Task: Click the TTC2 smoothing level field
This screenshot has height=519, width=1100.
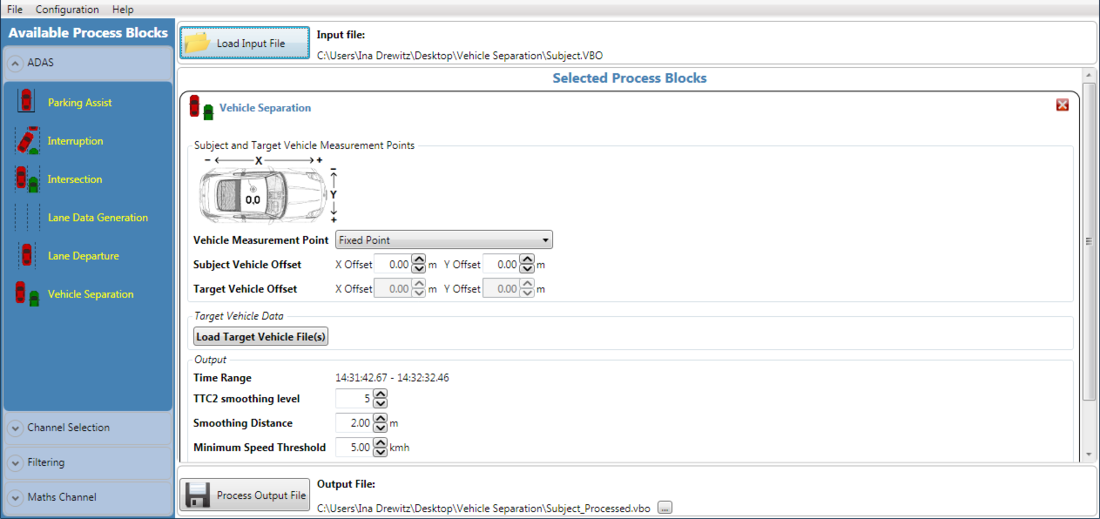Action: [353, 399]
